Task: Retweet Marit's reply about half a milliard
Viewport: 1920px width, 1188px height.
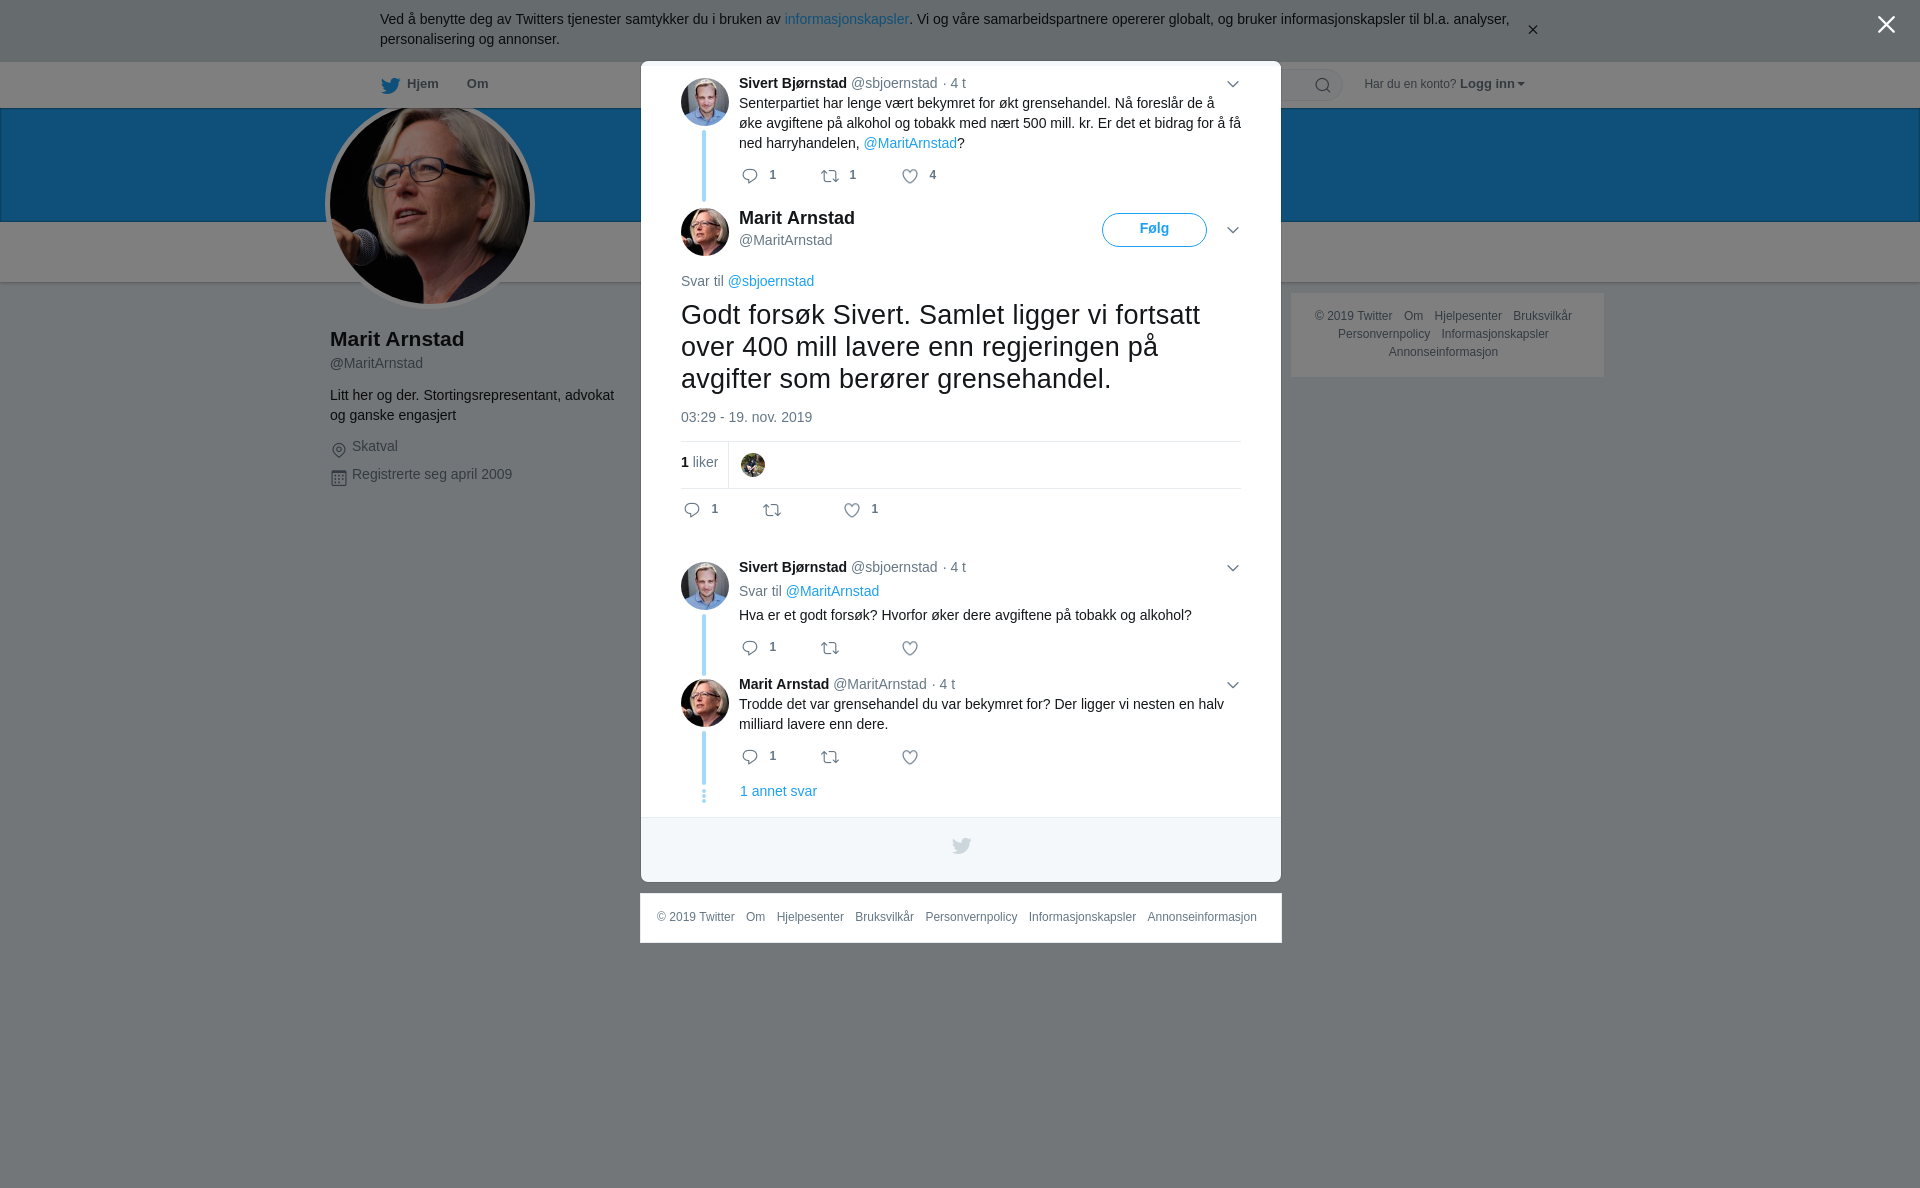Action: (x=830, y=757)
